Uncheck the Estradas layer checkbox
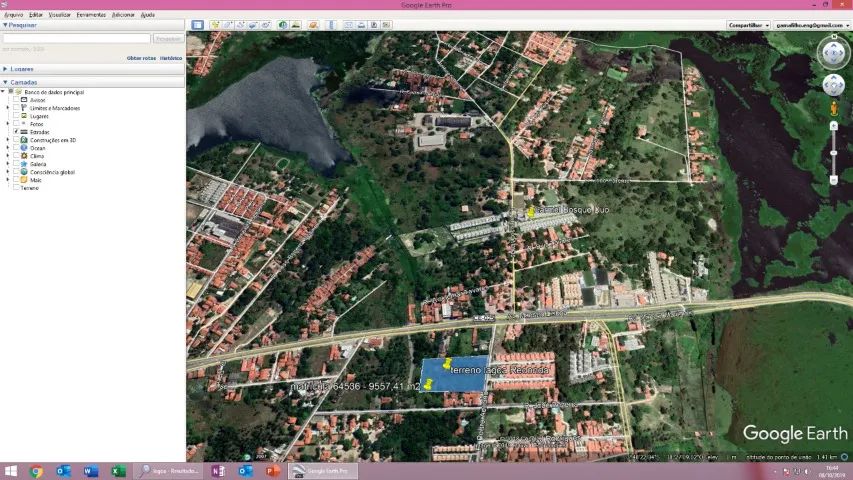 tap(16, 132)
